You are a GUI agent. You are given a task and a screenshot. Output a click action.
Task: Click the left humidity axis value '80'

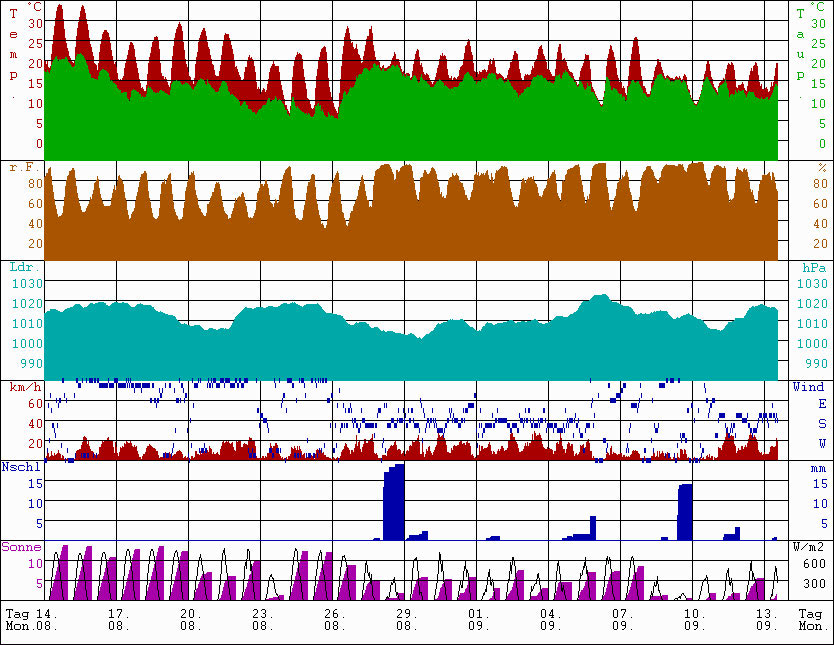[35, 183]
